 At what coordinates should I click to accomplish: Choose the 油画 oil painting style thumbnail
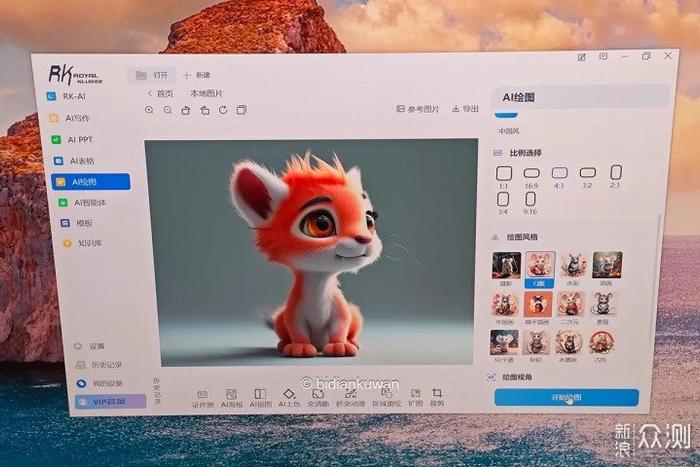pos(607,268)
